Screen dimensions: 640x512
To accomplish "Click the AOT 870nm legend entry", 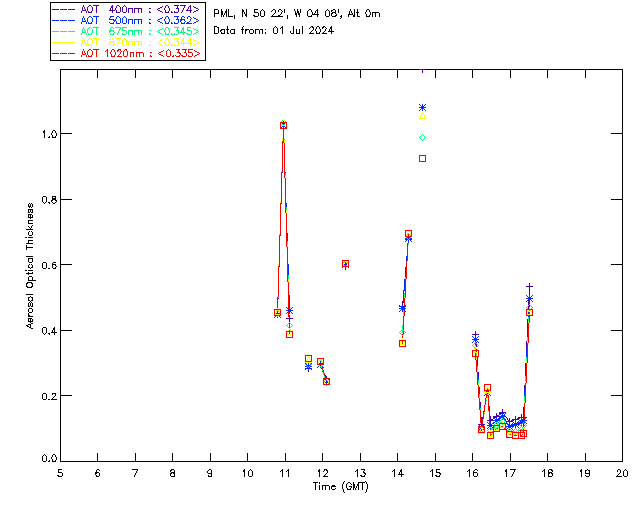I will point(127,42).
